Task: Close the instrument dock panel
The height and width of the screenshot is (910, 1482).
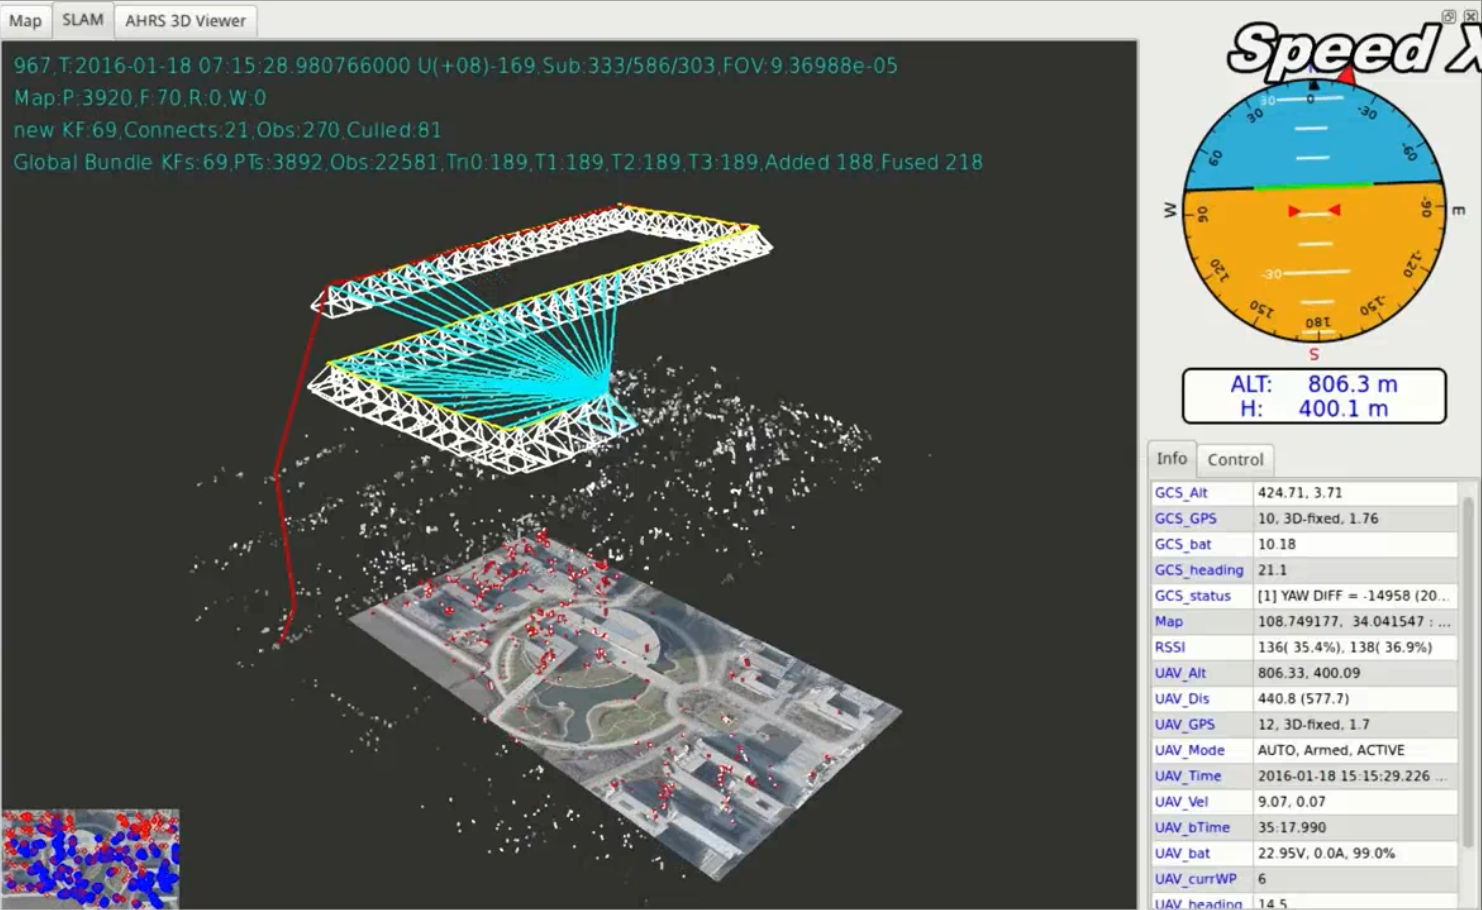Action: point(1470,16)
